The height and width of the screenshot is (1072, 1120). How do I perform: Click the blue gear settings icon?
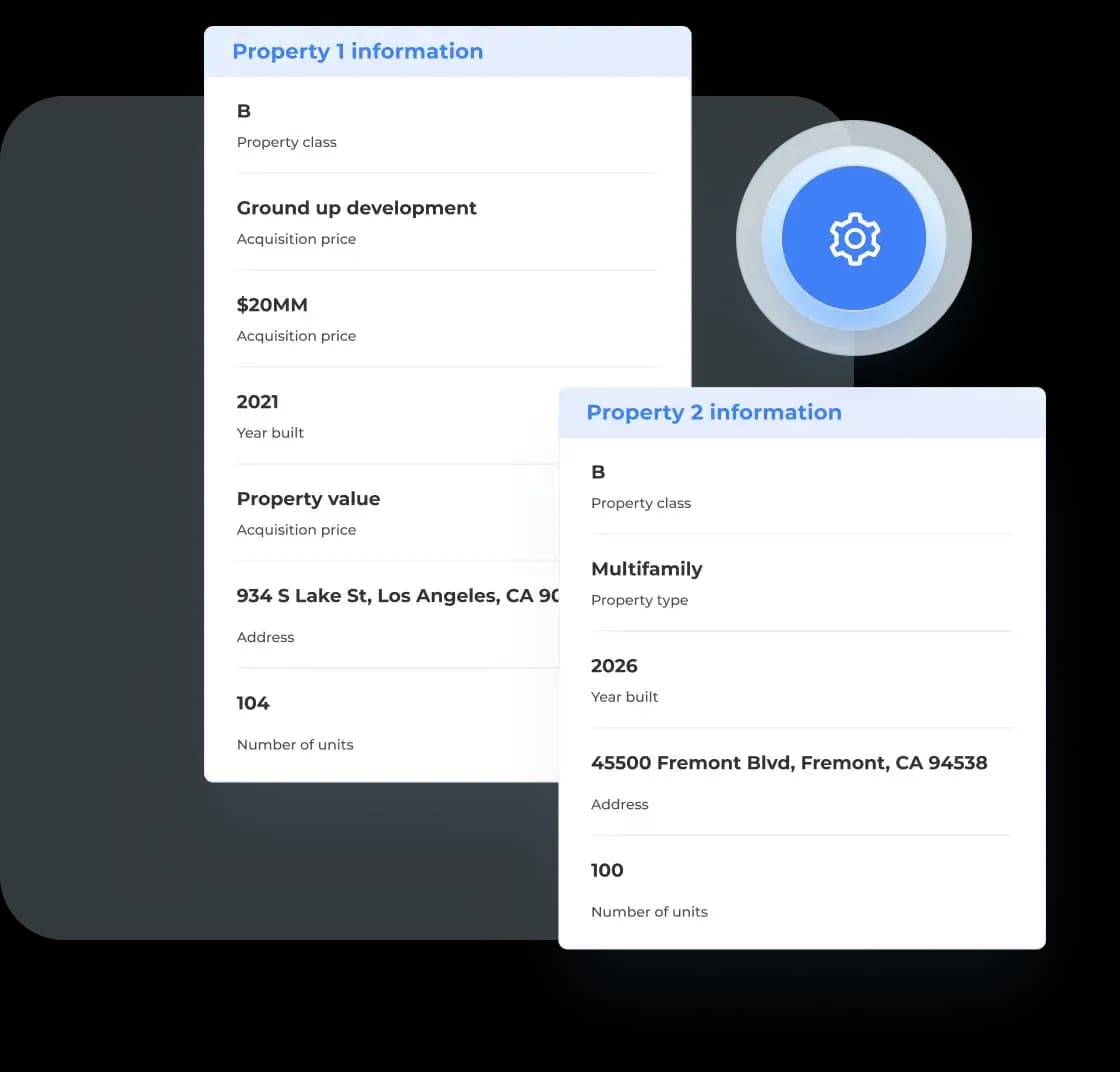click(853, 238)
